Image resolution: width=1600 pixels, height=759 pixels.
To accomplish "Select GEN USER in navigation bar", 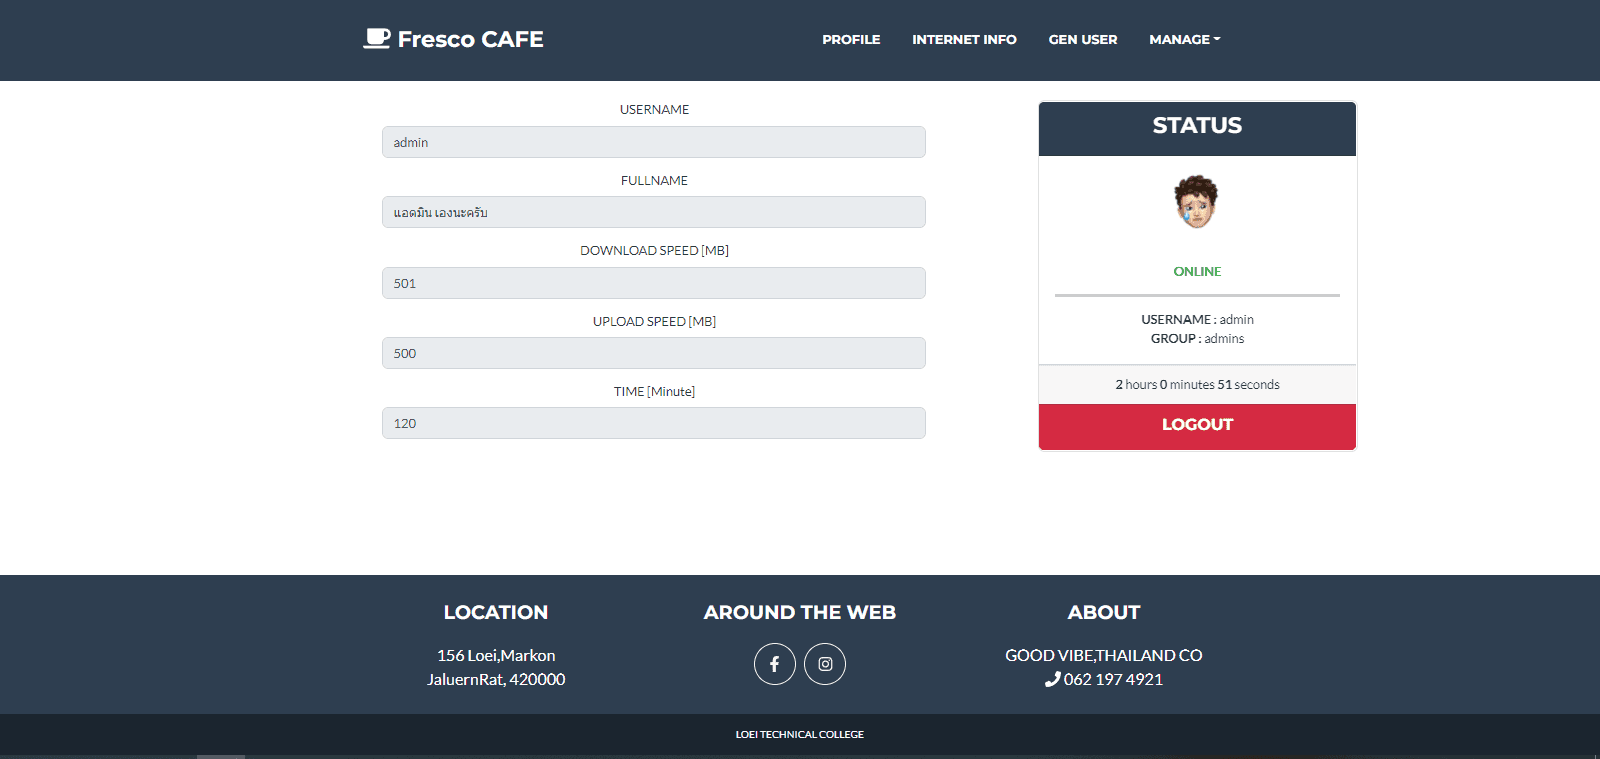I will point(1082,40).
